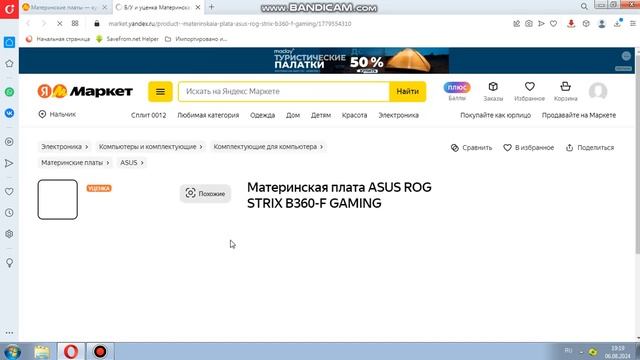Expand Комплектующие для компьютера breadcrumb

[x=268, y=147]
